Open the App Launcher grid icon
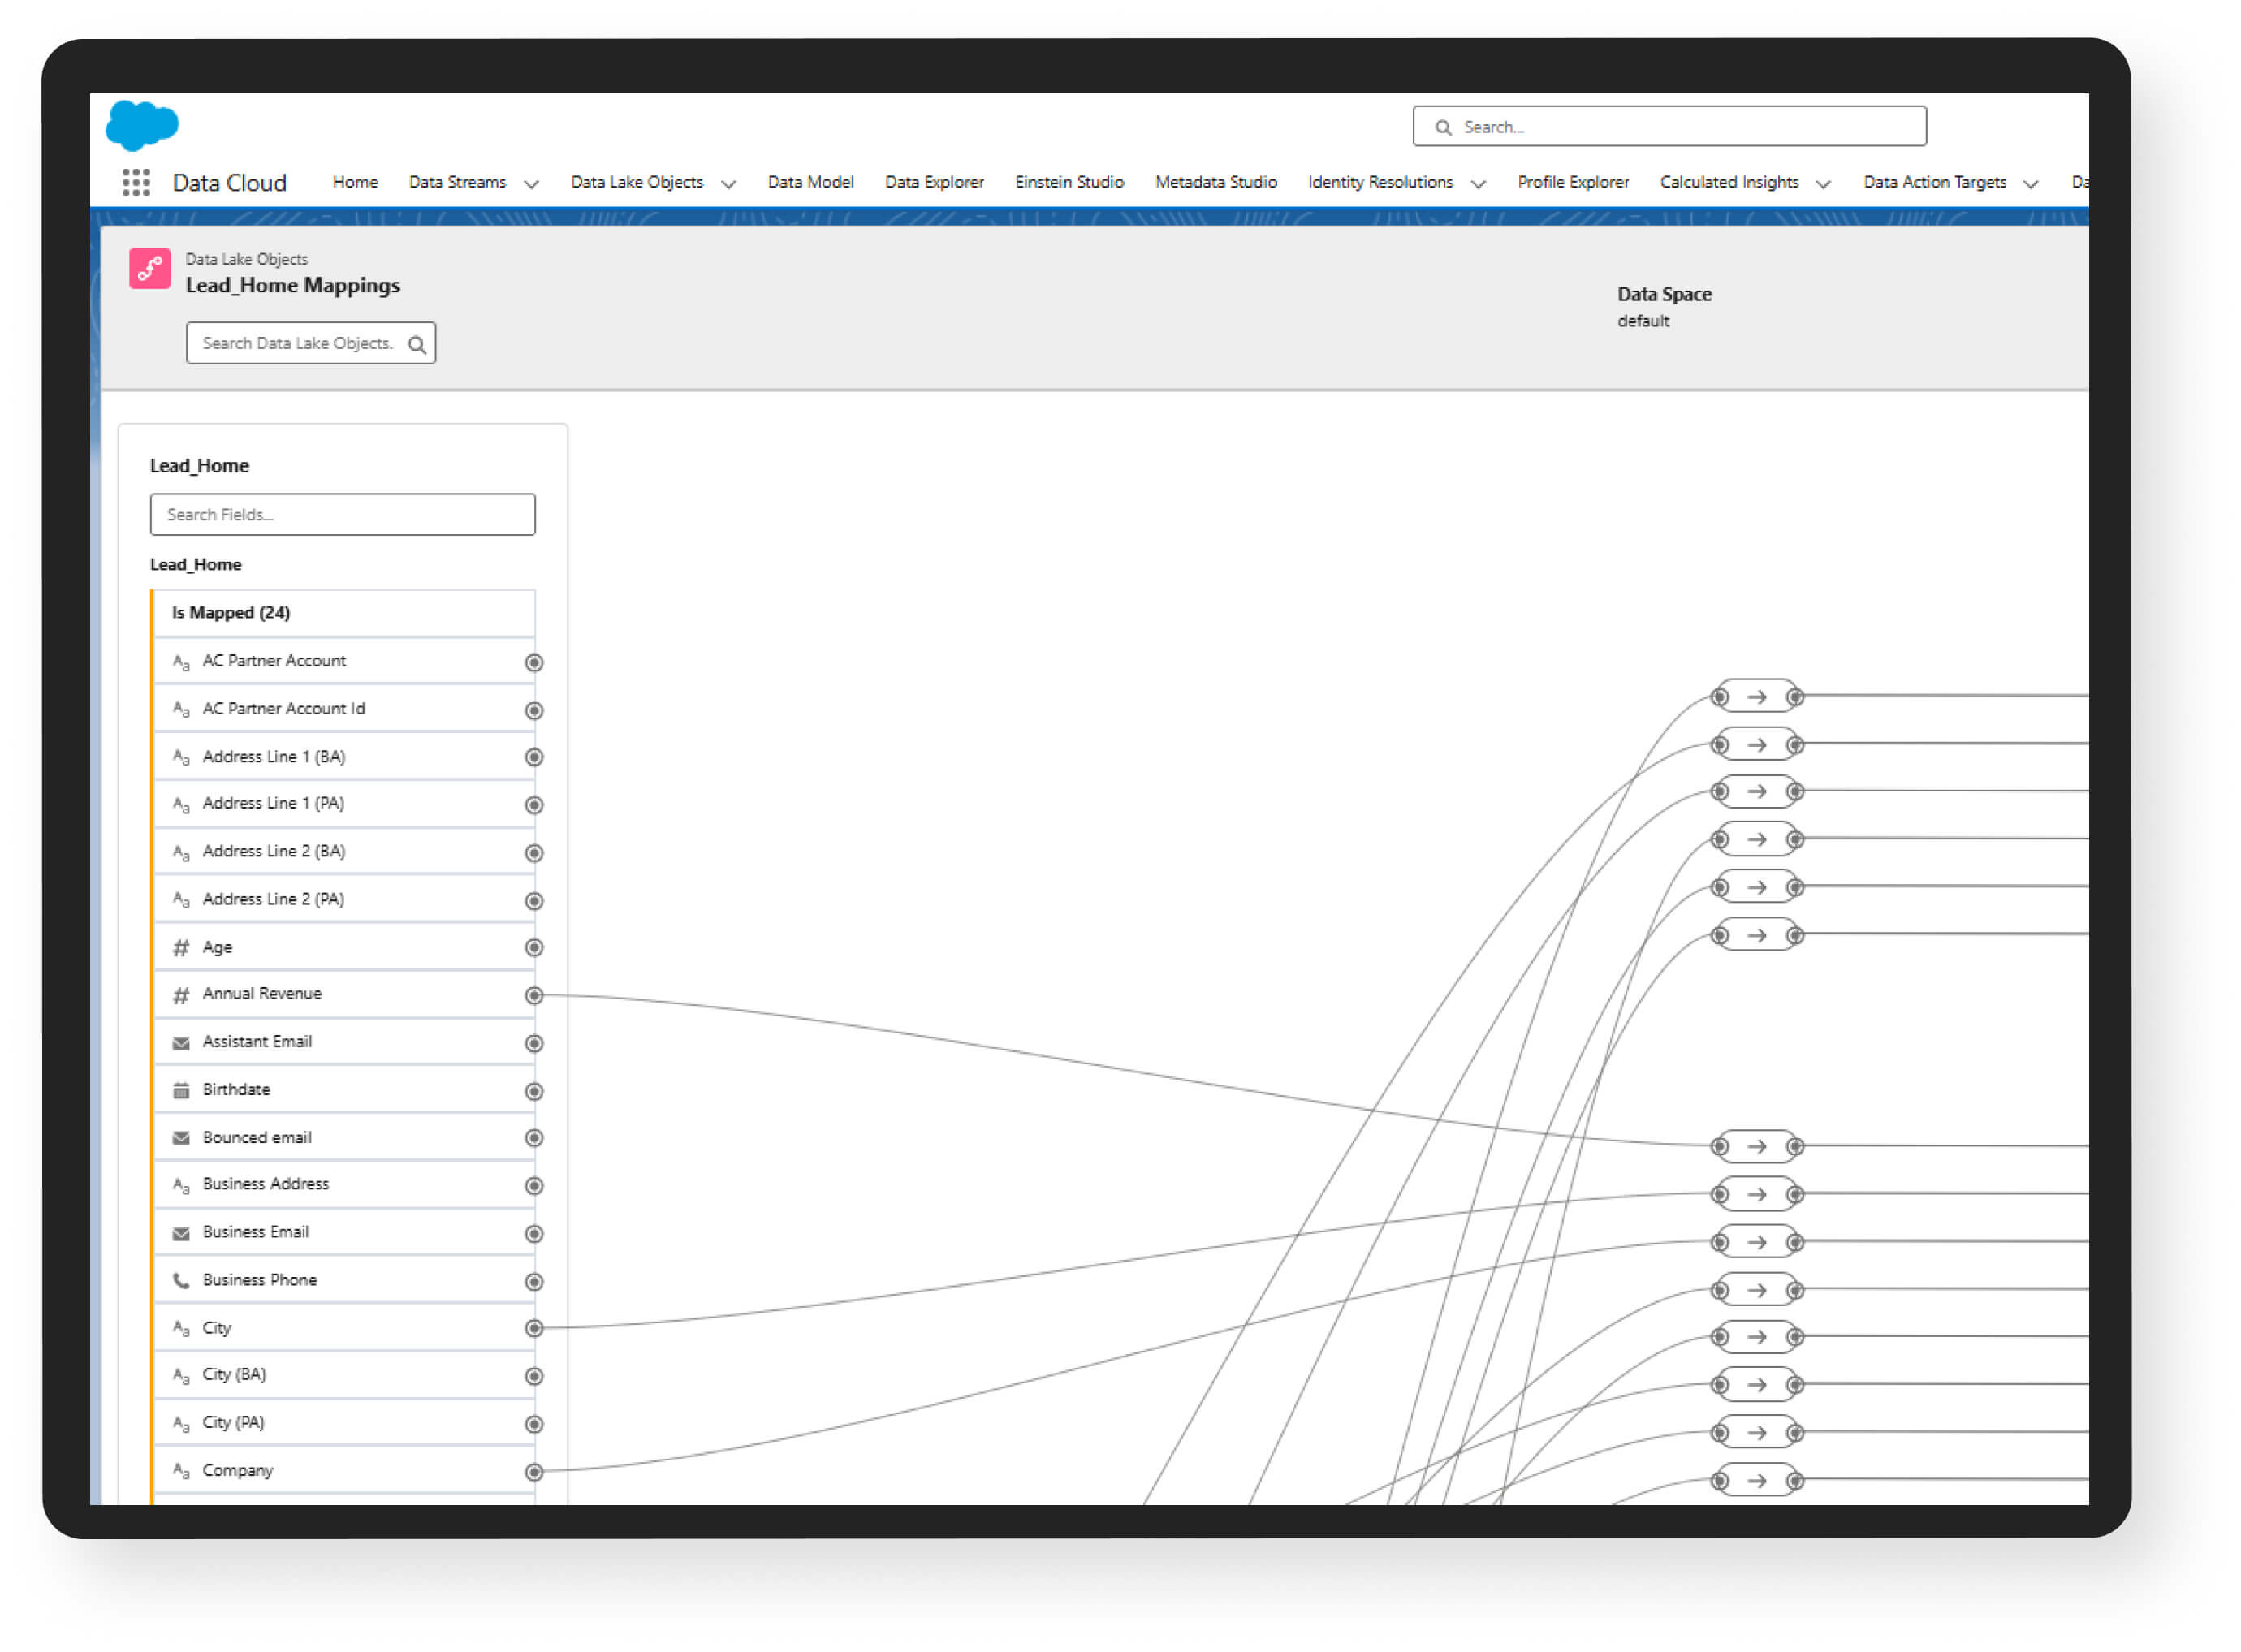 pos(135,182)
